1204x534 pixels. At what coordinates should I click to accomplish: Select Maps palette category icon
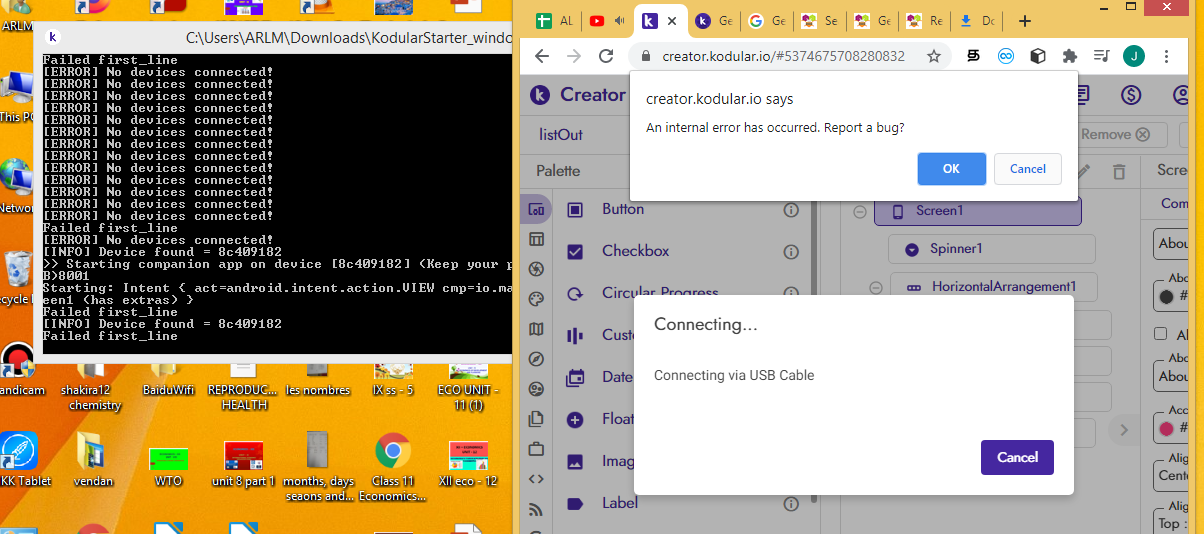click(536, 329)
